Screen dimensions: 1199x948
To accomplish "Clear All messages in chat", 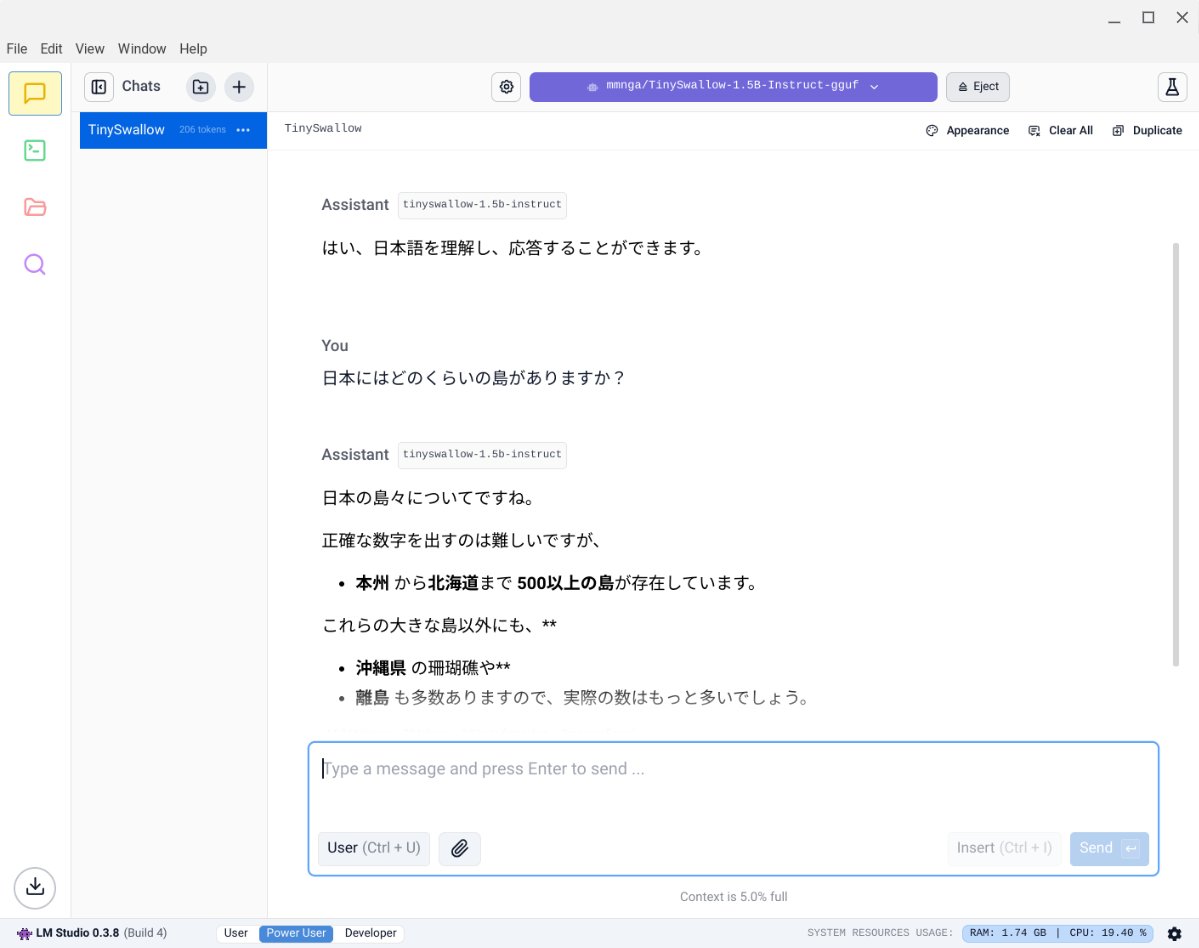I will [x=1060, y=131].
